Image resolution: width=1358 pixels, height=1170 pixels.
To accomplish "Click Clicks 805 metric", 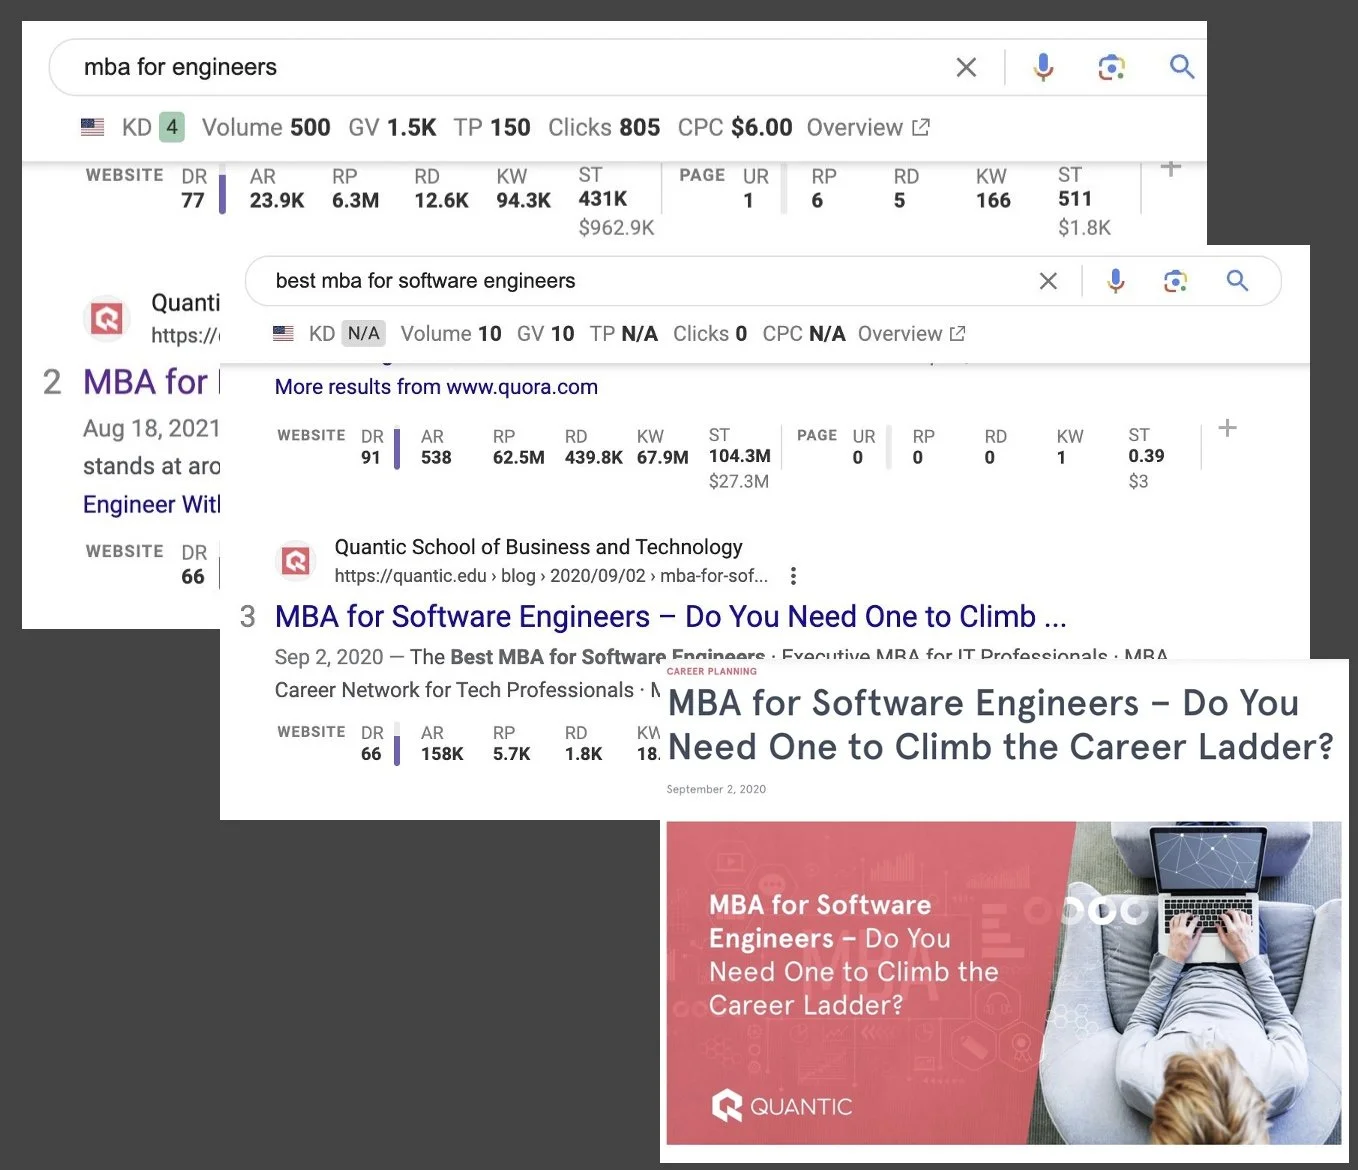I will pos(604,127).
